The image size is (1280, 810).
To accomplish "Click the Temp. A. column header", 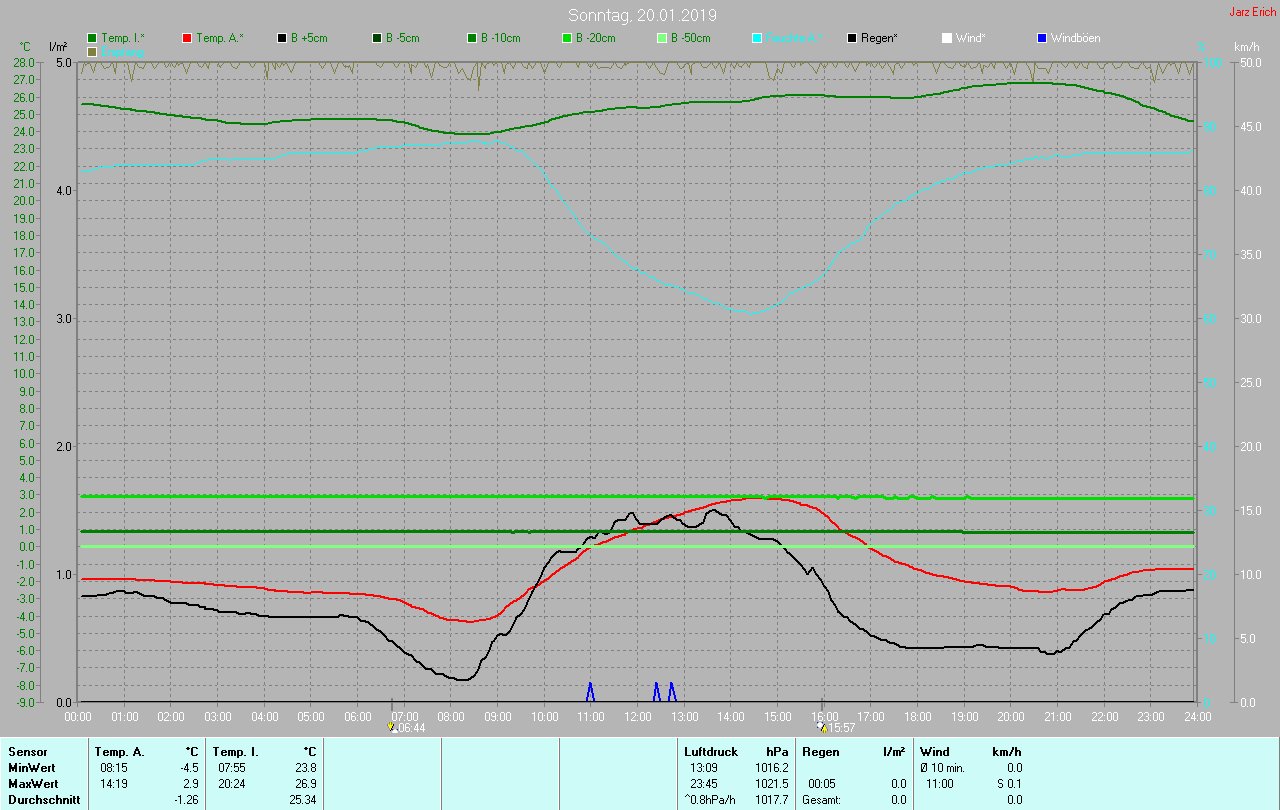I will pos(119,752).
